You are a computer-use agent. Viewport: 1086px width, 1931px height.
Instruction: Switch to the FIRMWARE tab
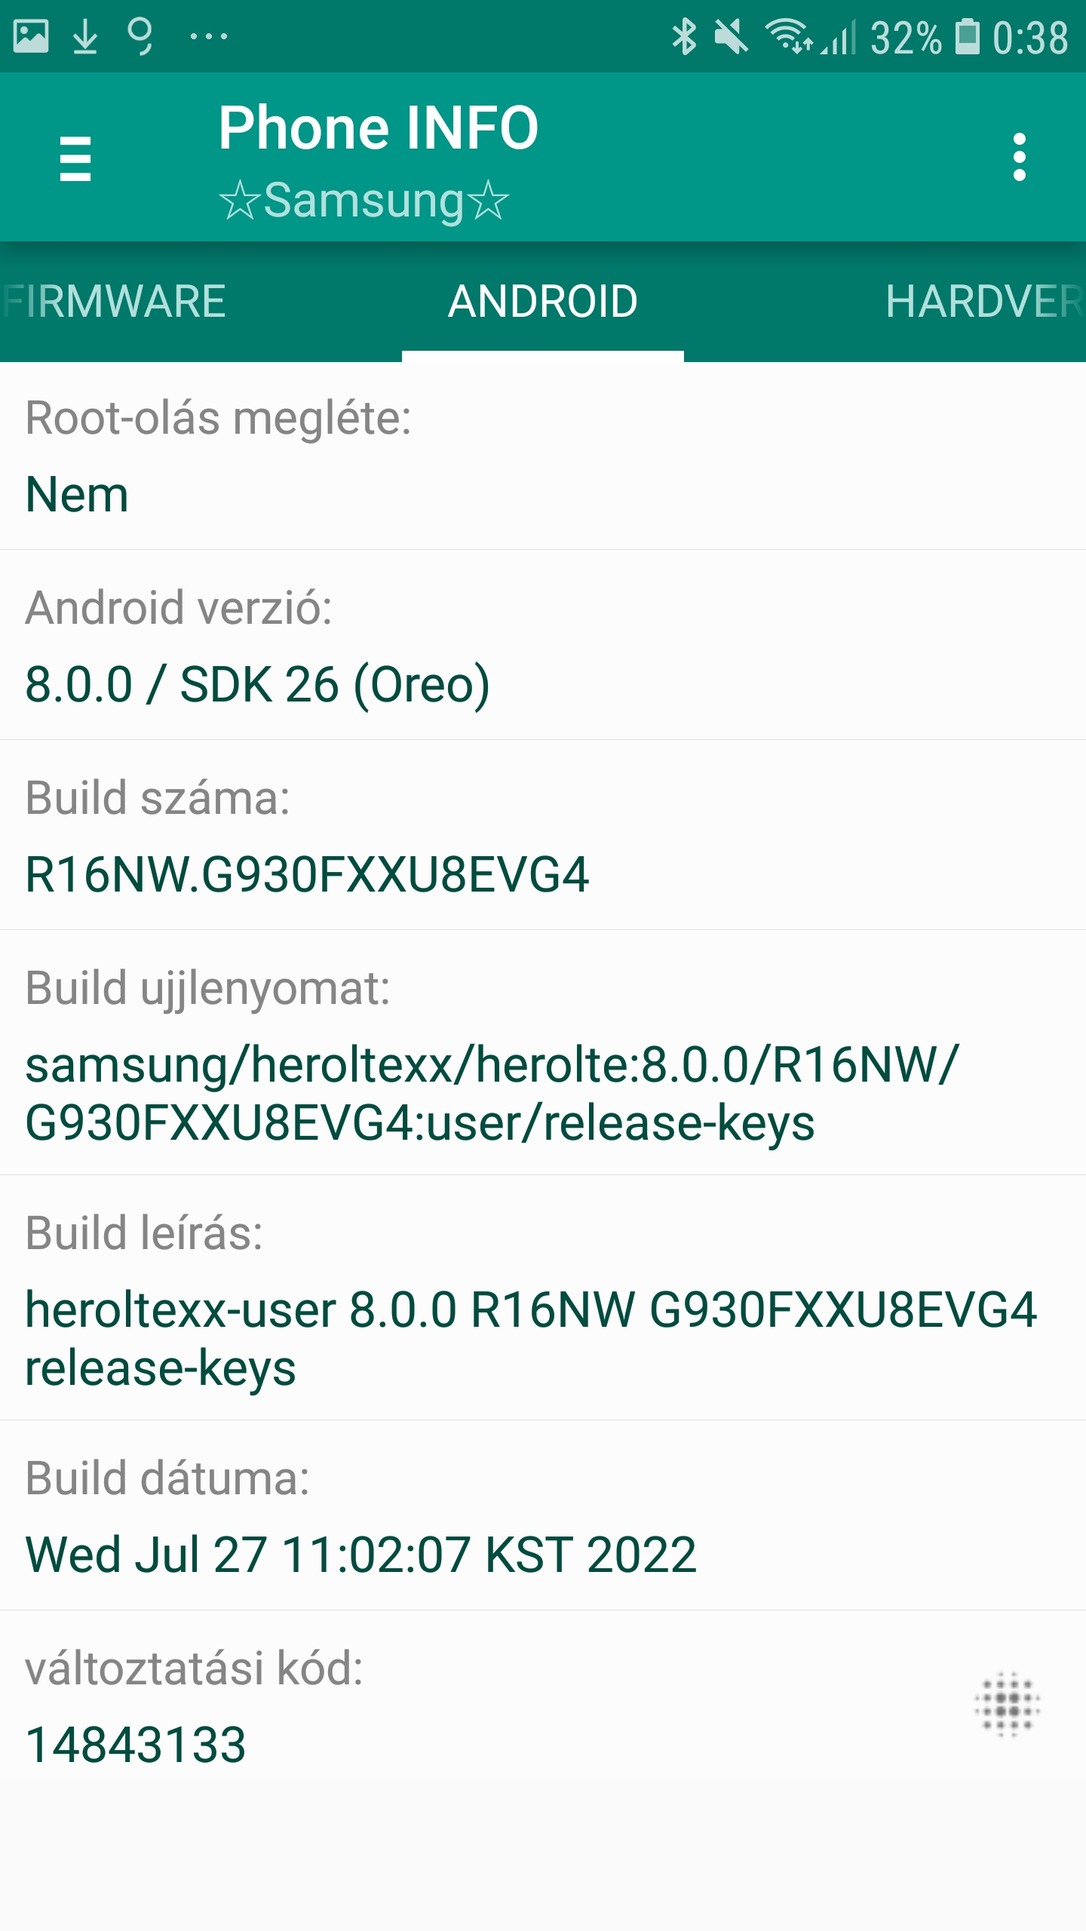pos(116,302)
